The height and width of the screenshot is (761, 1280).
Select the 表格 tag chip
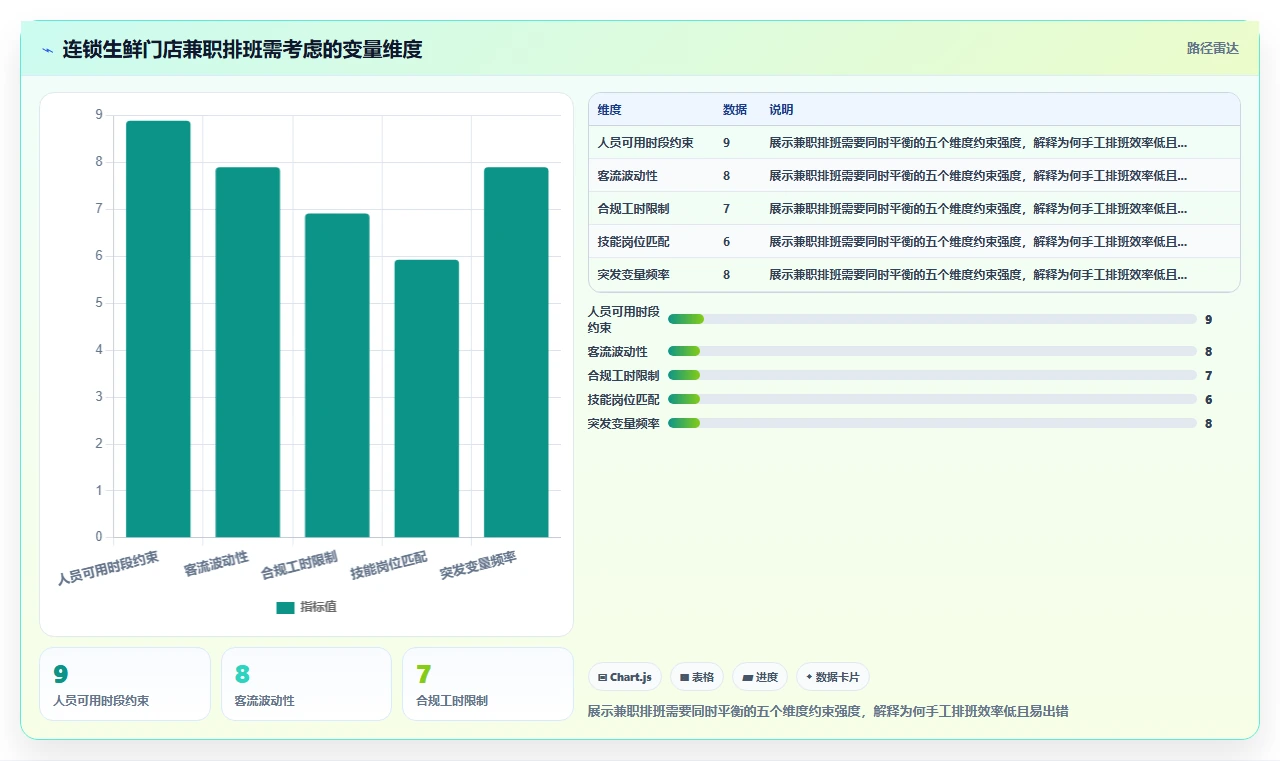click(697, 677)
